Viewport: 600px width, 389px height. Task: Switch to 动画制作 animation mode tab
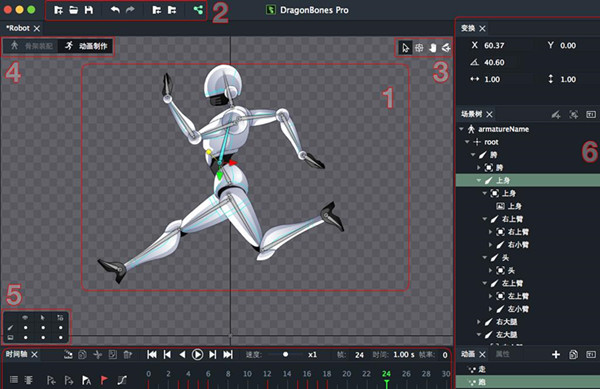[86, 46]
